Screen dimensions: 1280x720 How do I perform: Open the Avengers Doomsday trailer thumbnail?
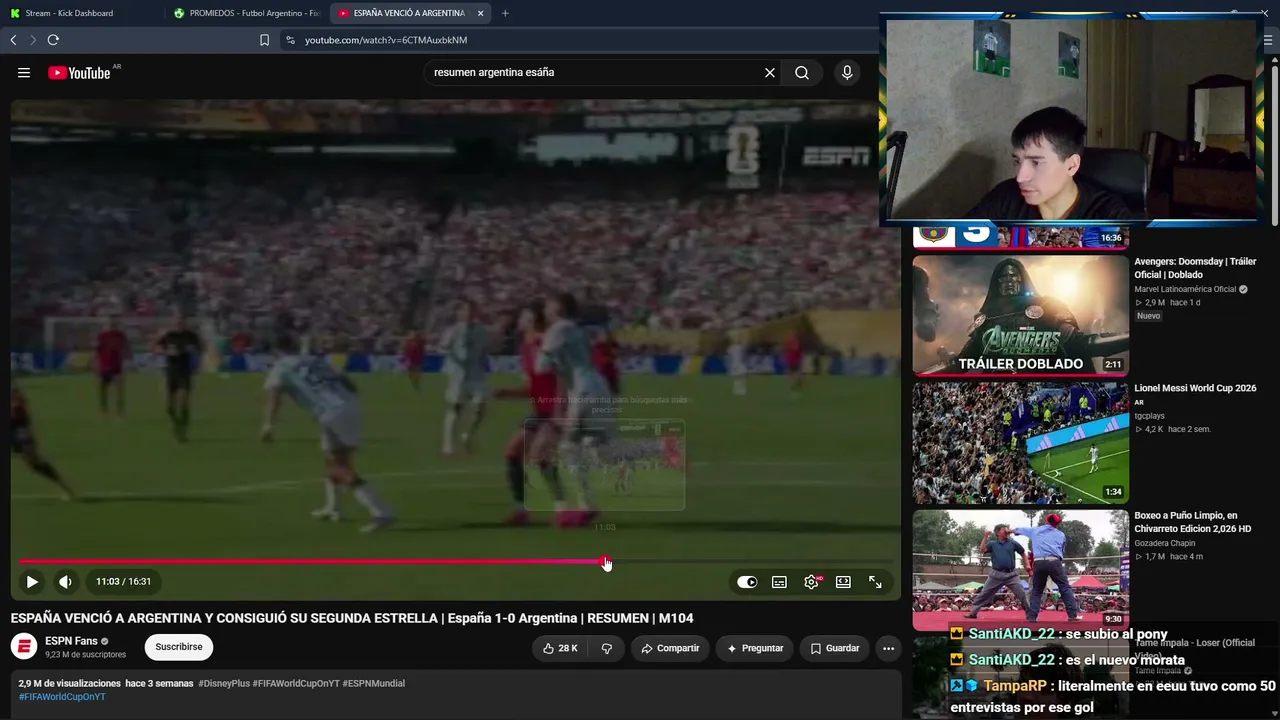pos(1020,316)
